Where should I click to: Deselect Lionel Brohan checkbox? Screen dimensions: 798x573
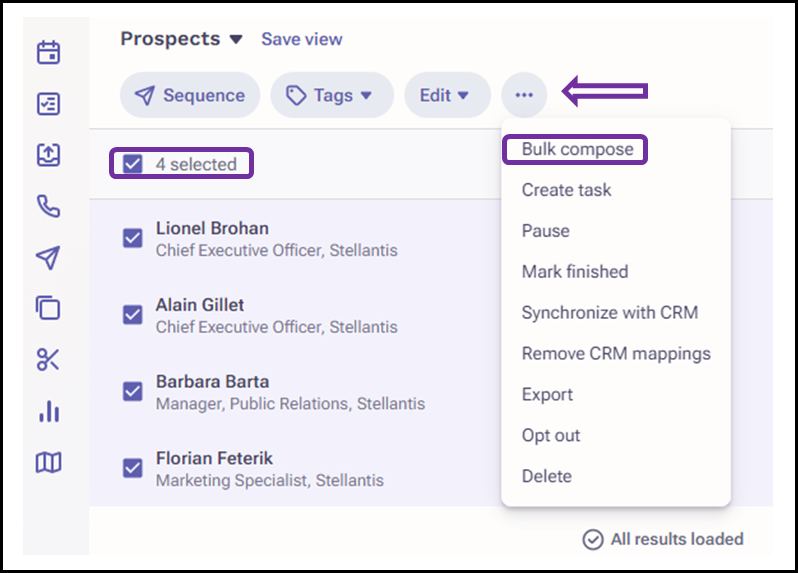(133, 238)
